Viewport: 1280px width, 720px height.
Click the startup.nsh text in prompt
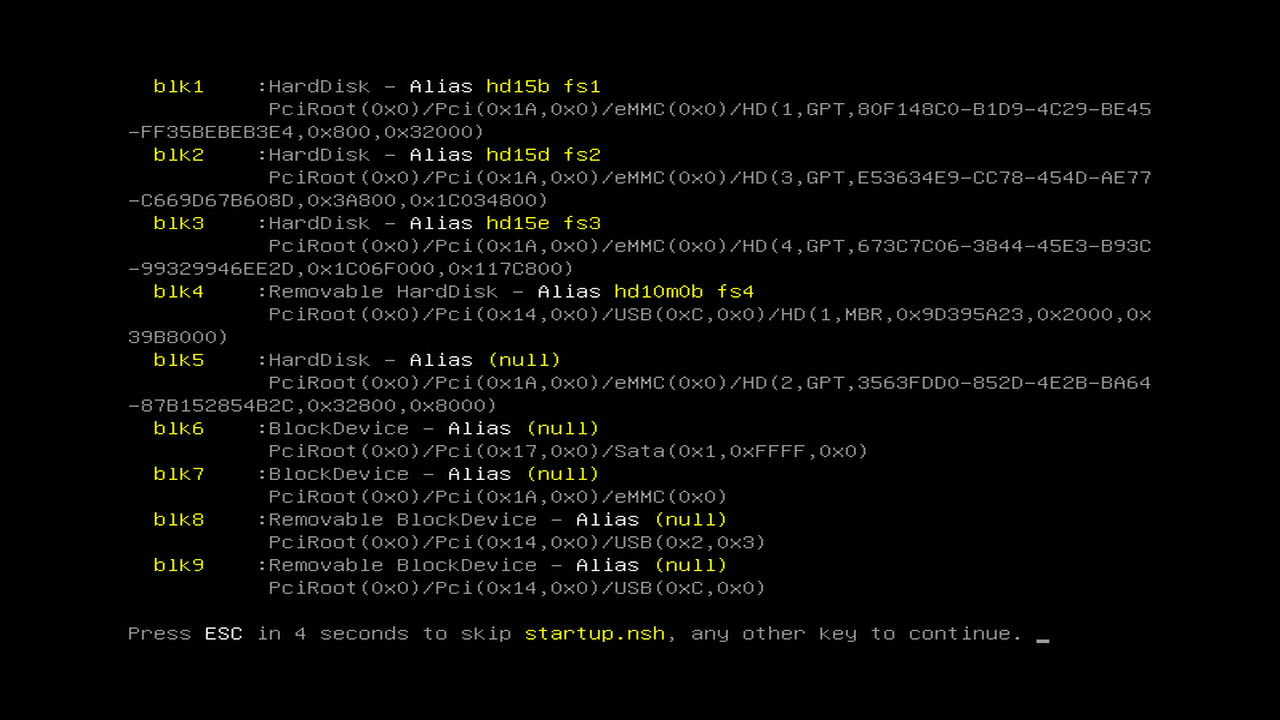click(594, 633)
